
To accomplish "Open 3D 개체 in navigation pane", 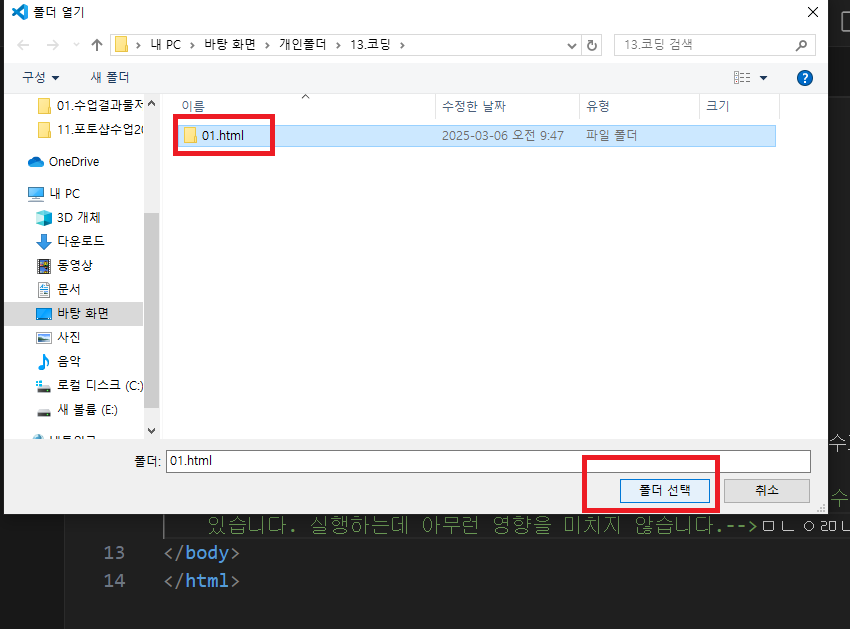I will [x=69, y=217].
